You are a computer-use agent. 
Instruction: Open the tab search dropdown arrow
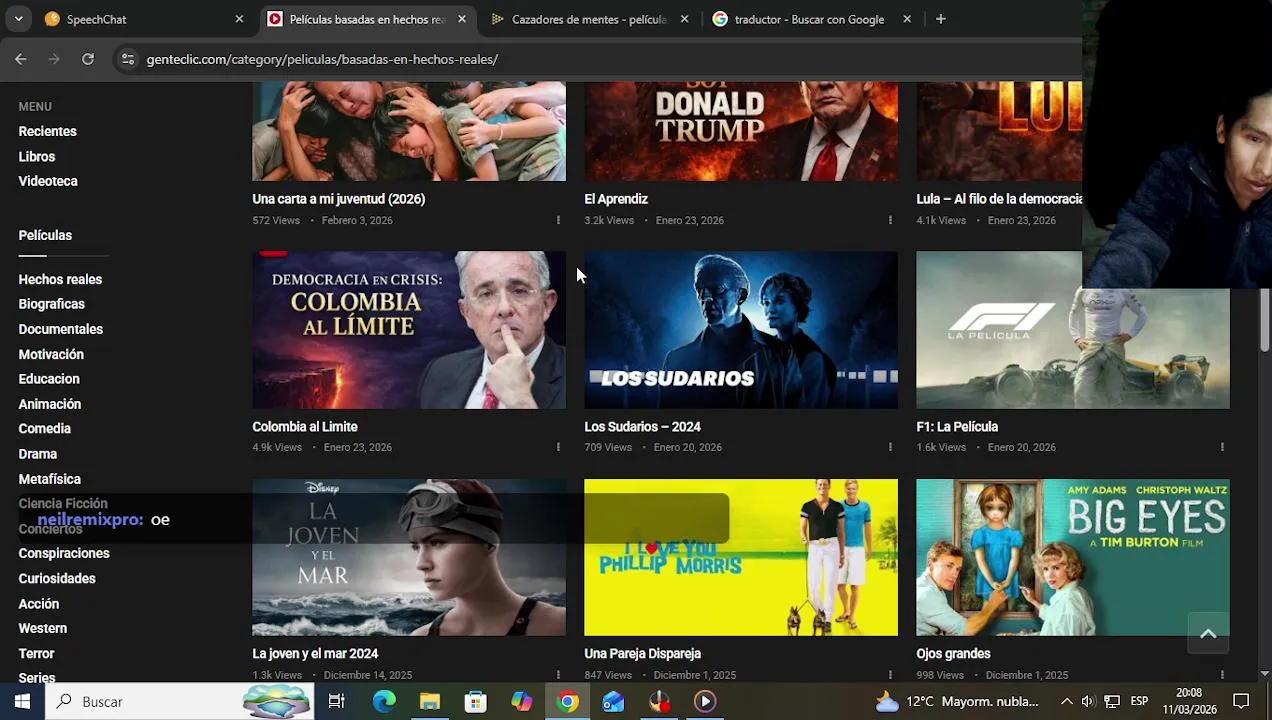18,19
